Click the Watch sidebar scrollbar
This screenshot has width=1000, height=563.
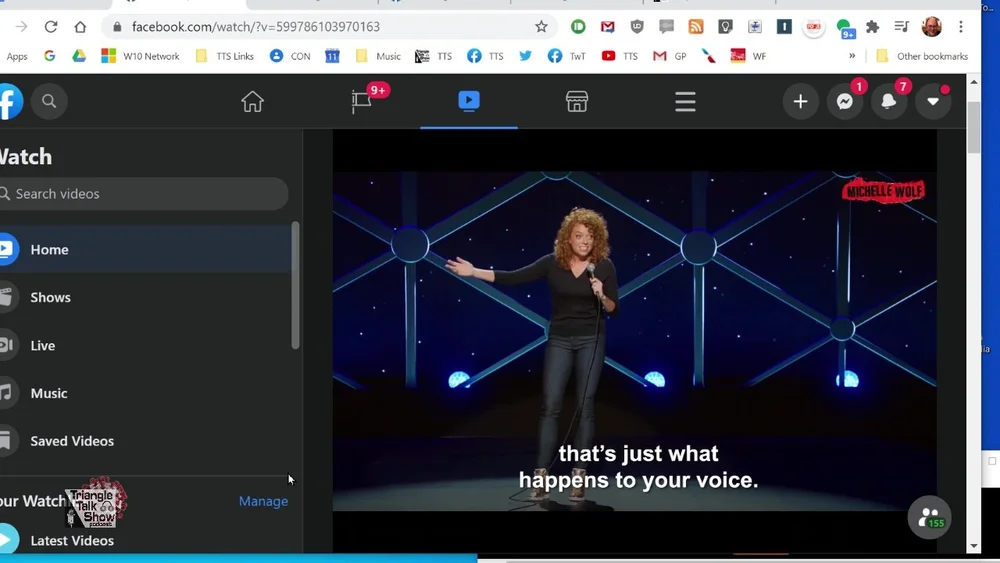tap(295, 285)
